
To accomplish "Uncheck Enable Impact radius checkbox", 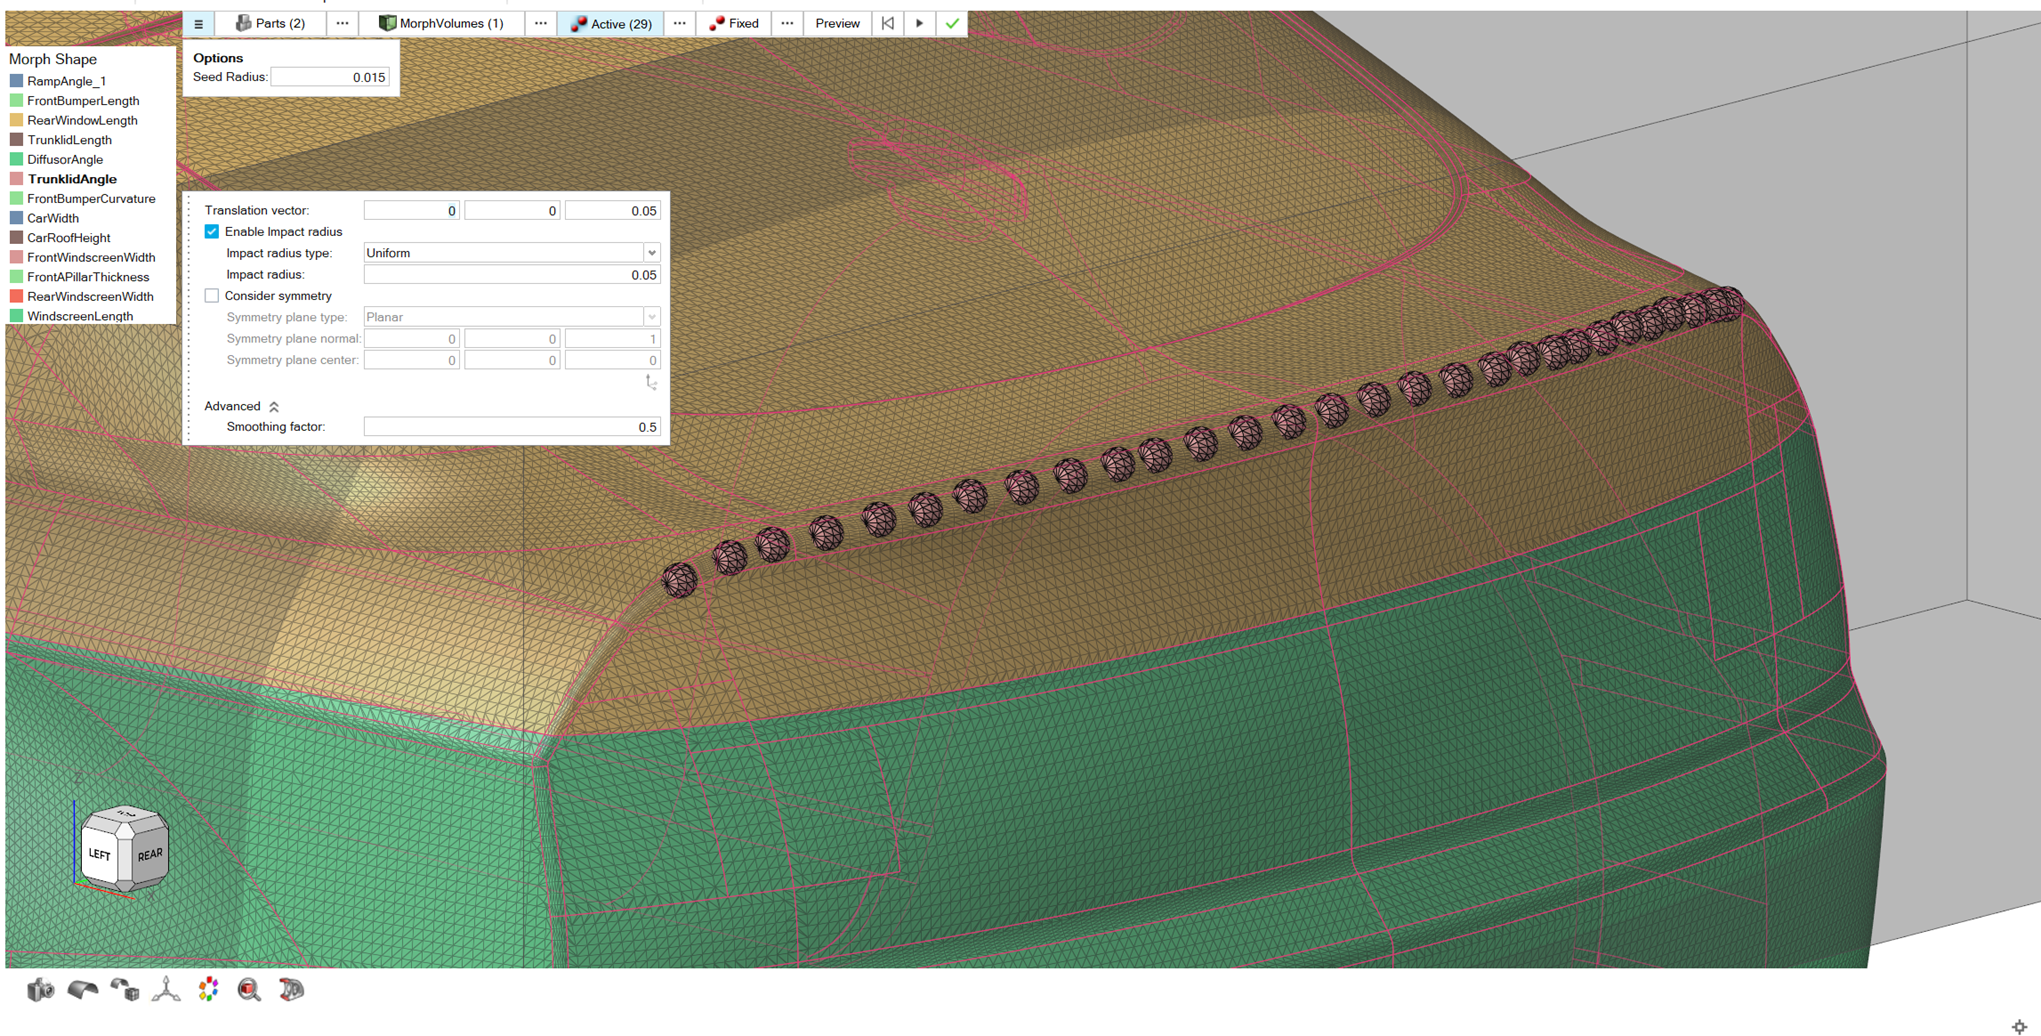I will (x=212, y=232).
